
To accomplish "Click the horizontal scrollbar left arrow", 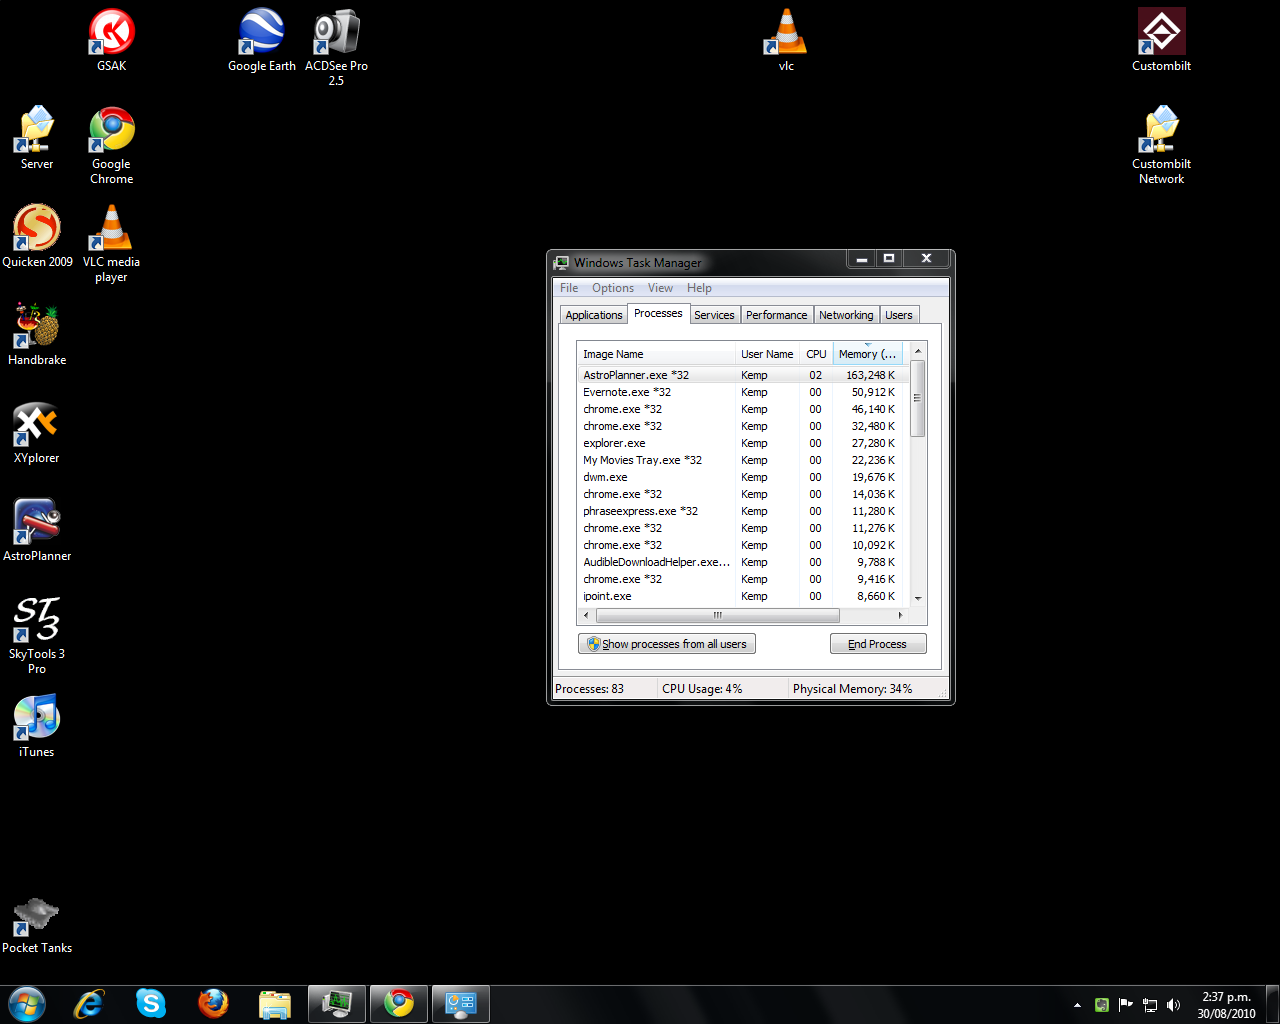I will (586, 615).
